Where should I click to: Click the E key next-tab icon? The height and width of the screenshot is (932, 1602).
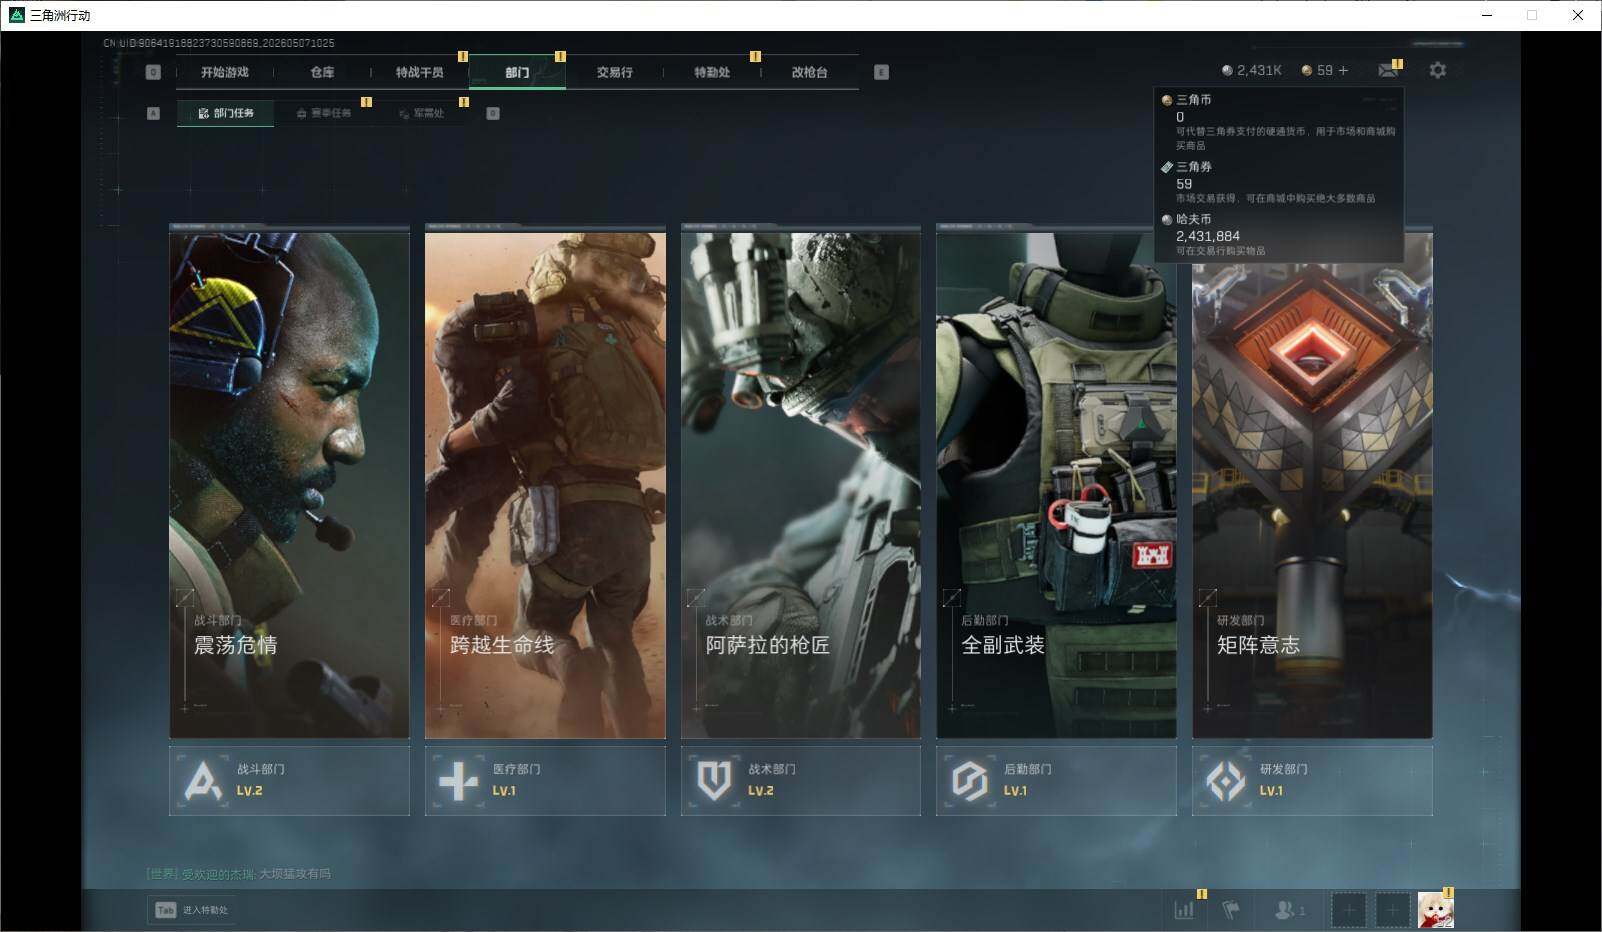pyautogui.click(x=881, y=72)
